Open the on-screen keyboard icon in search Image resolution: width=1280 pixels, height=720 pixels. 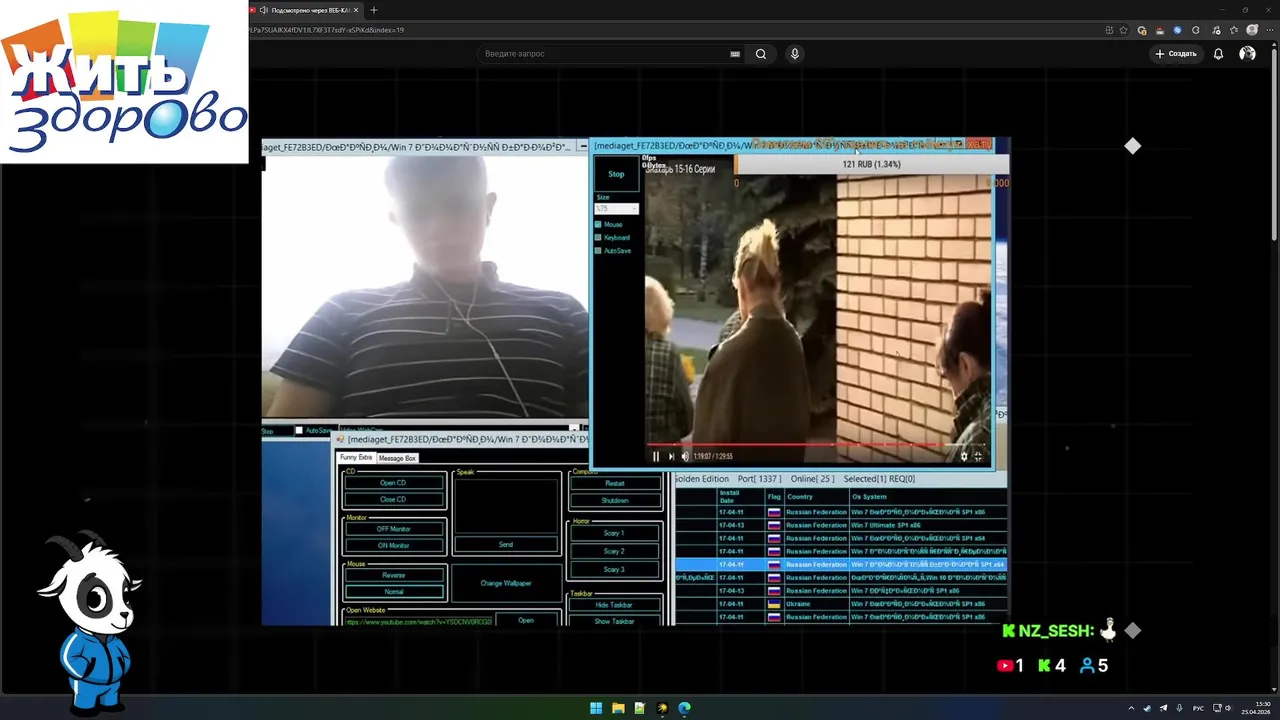[x=735, y=54]
